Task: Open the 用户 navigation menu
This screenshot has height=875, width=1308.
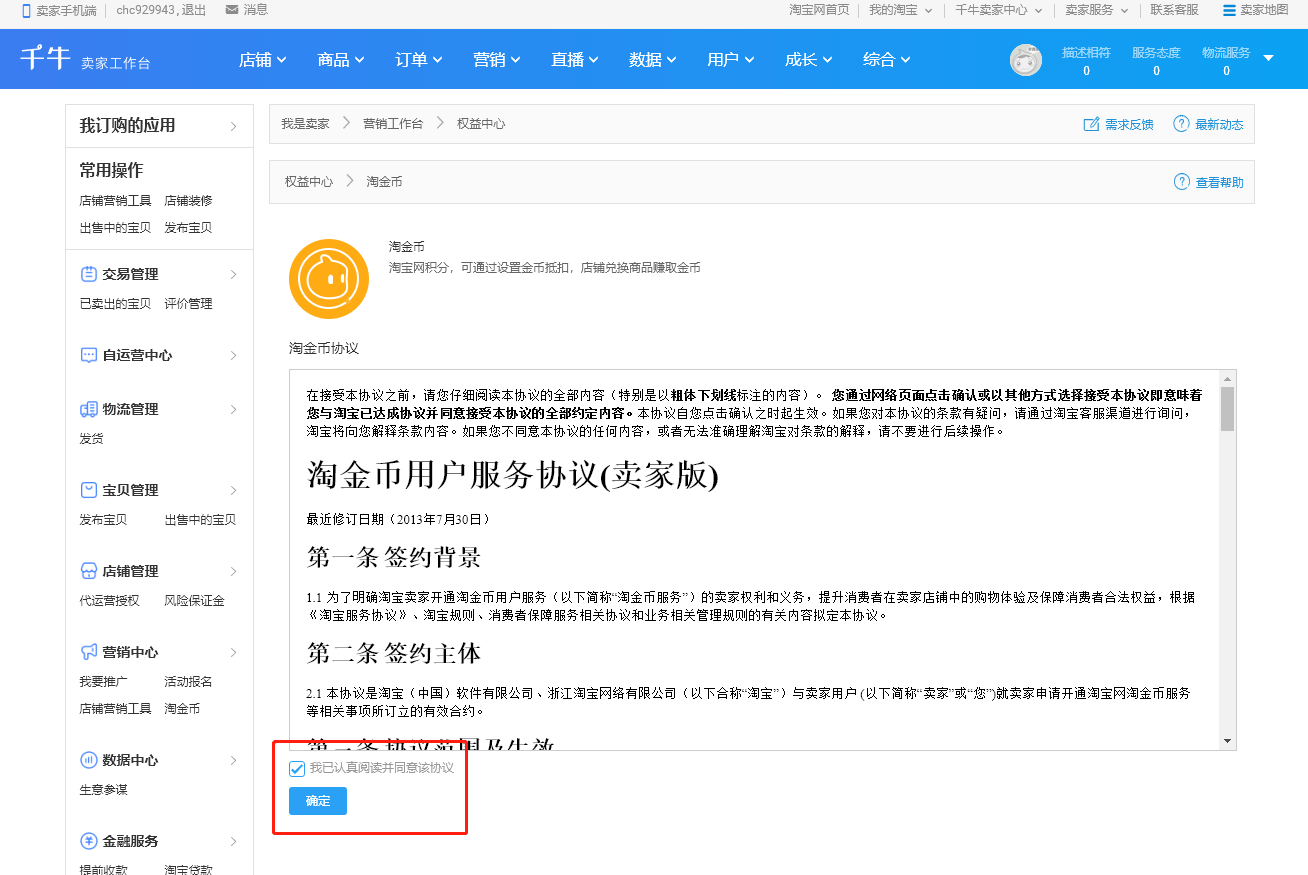Action: [731, 59]
